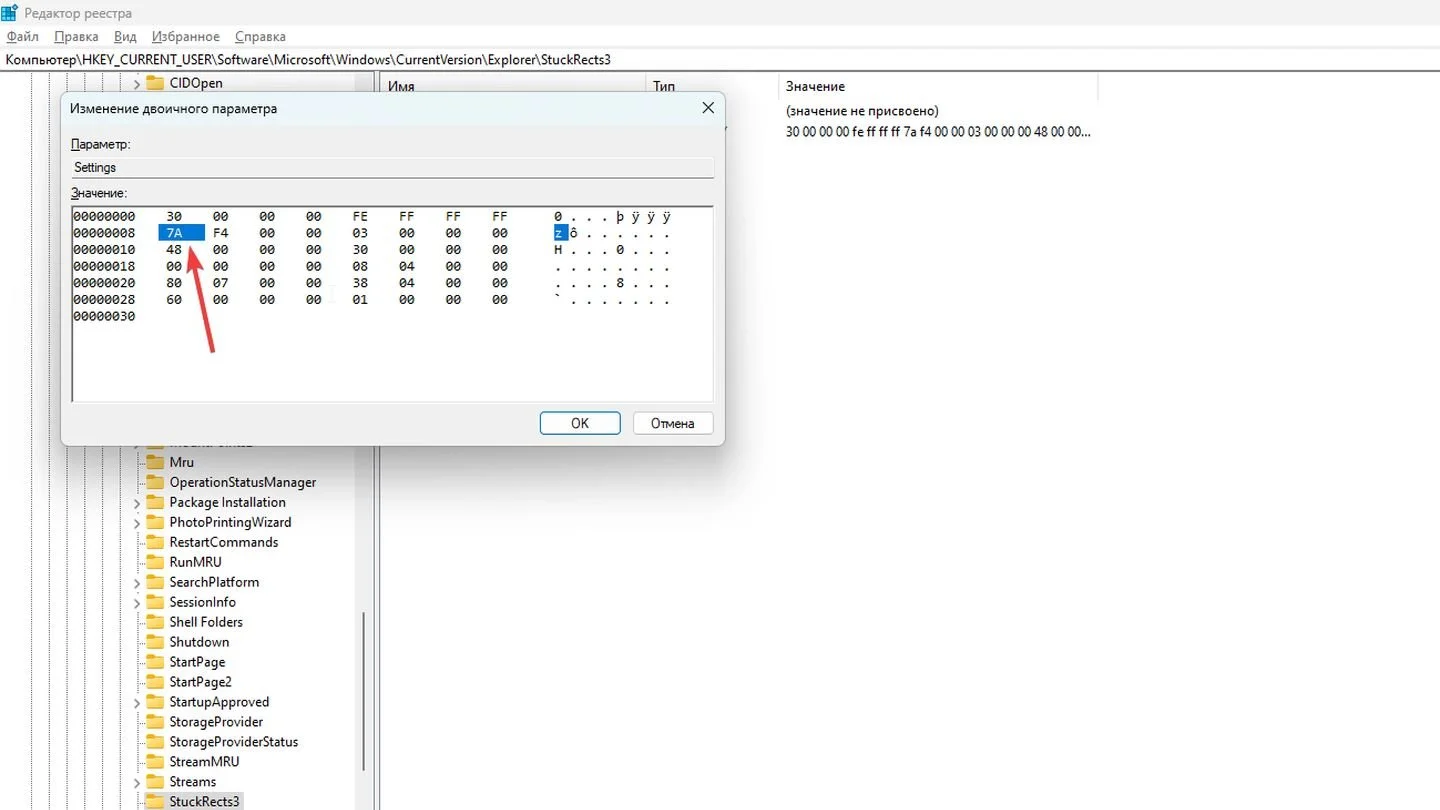
Task: Click the folder icon beside CIDOpen
Action: [x=154, y=83]
